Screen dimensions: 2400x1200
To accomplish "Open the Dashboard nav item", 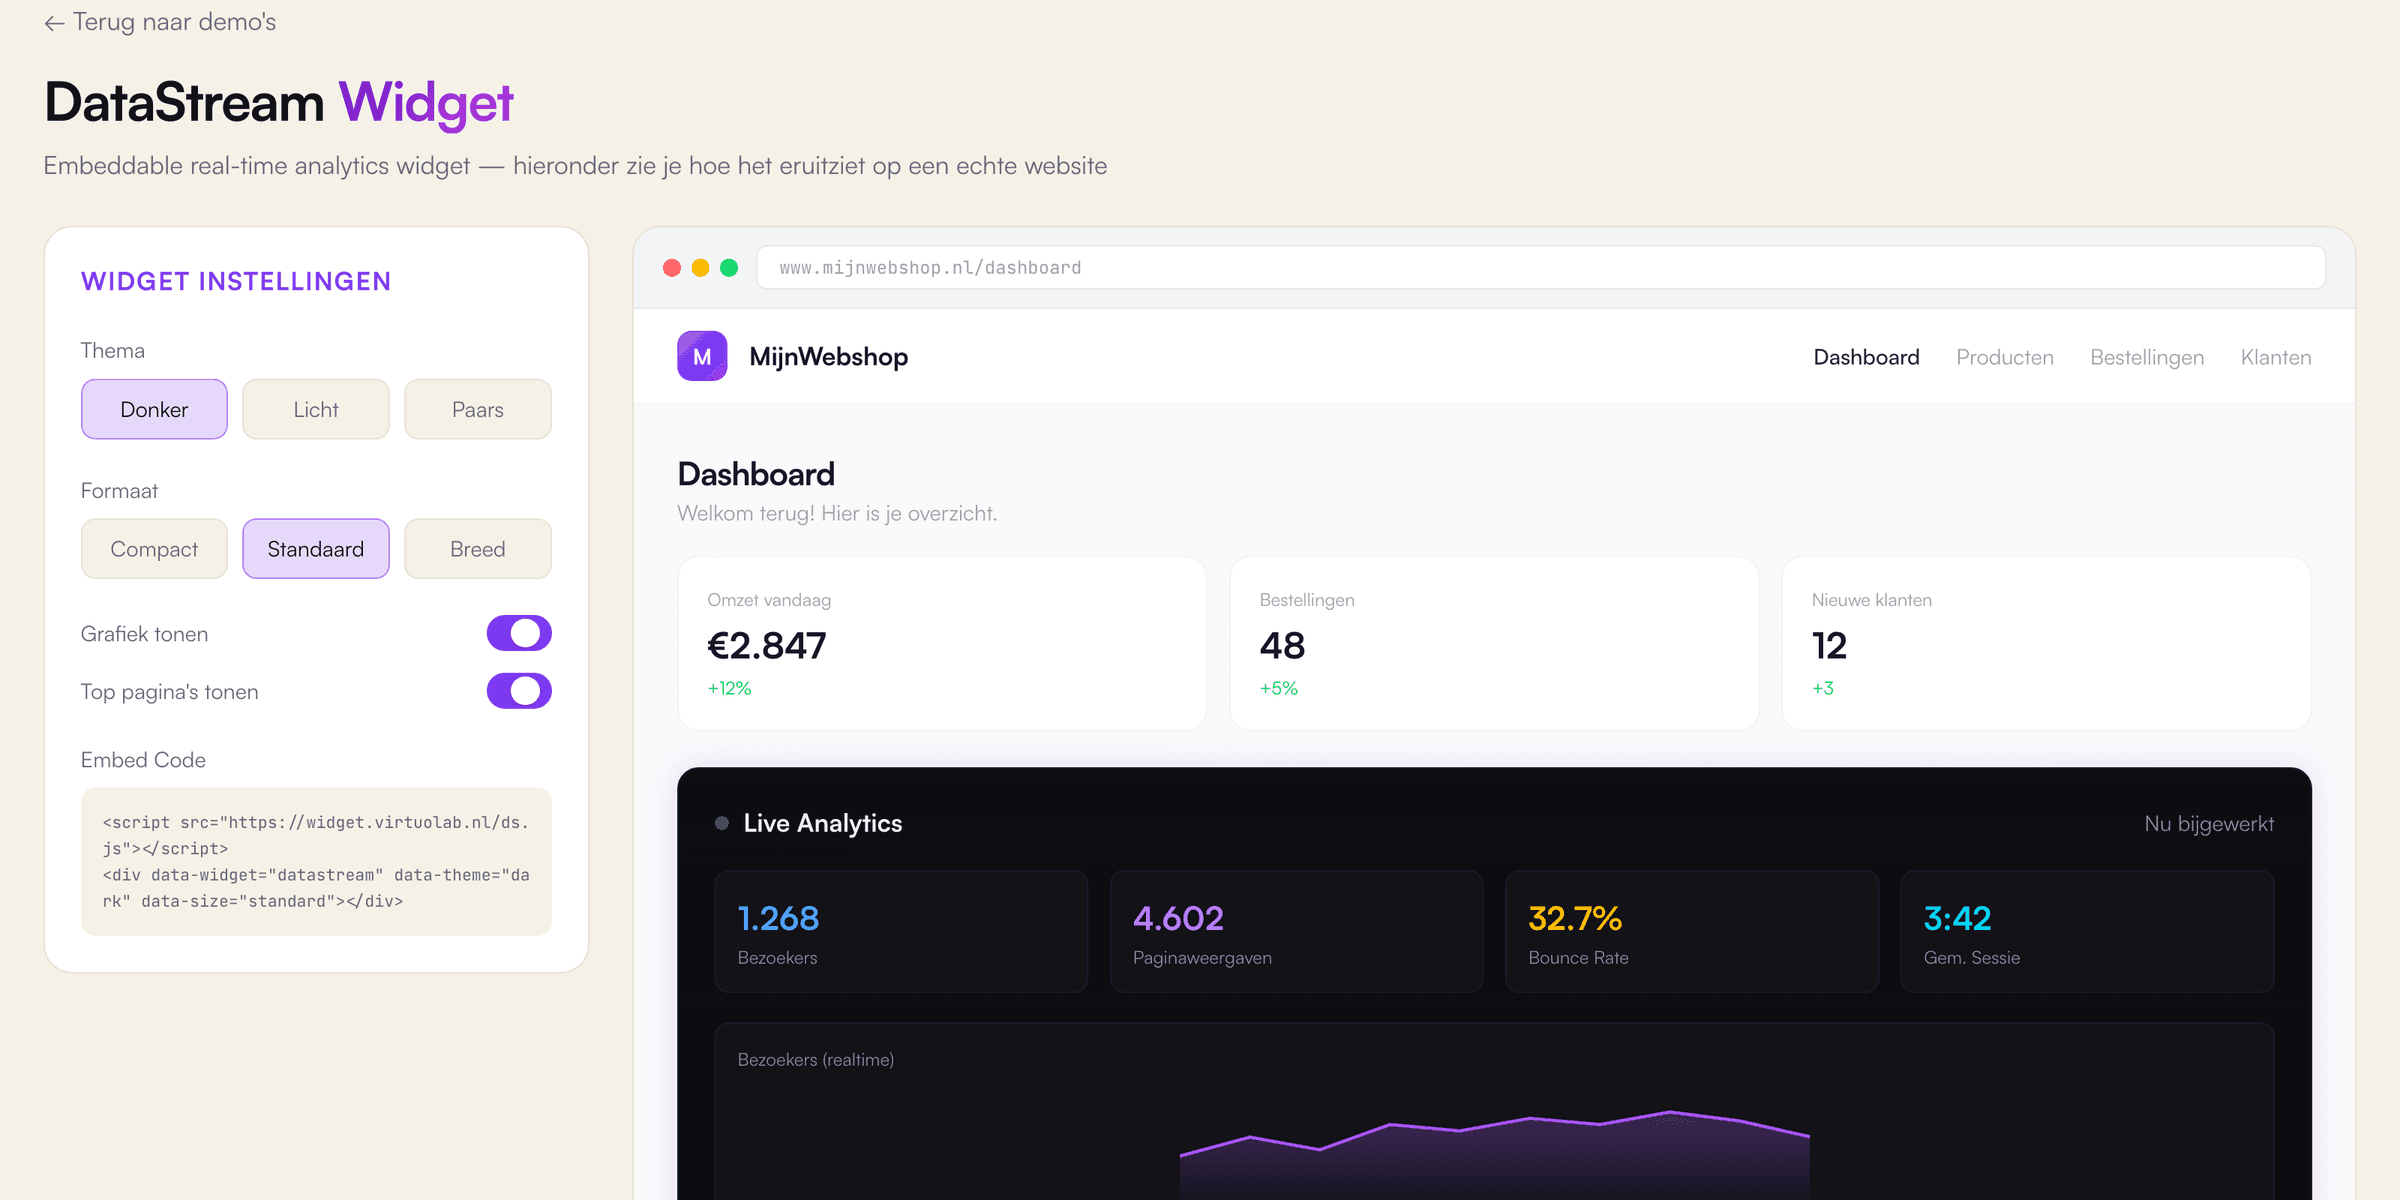I will pyautogui.click(x=1866, y=357).
